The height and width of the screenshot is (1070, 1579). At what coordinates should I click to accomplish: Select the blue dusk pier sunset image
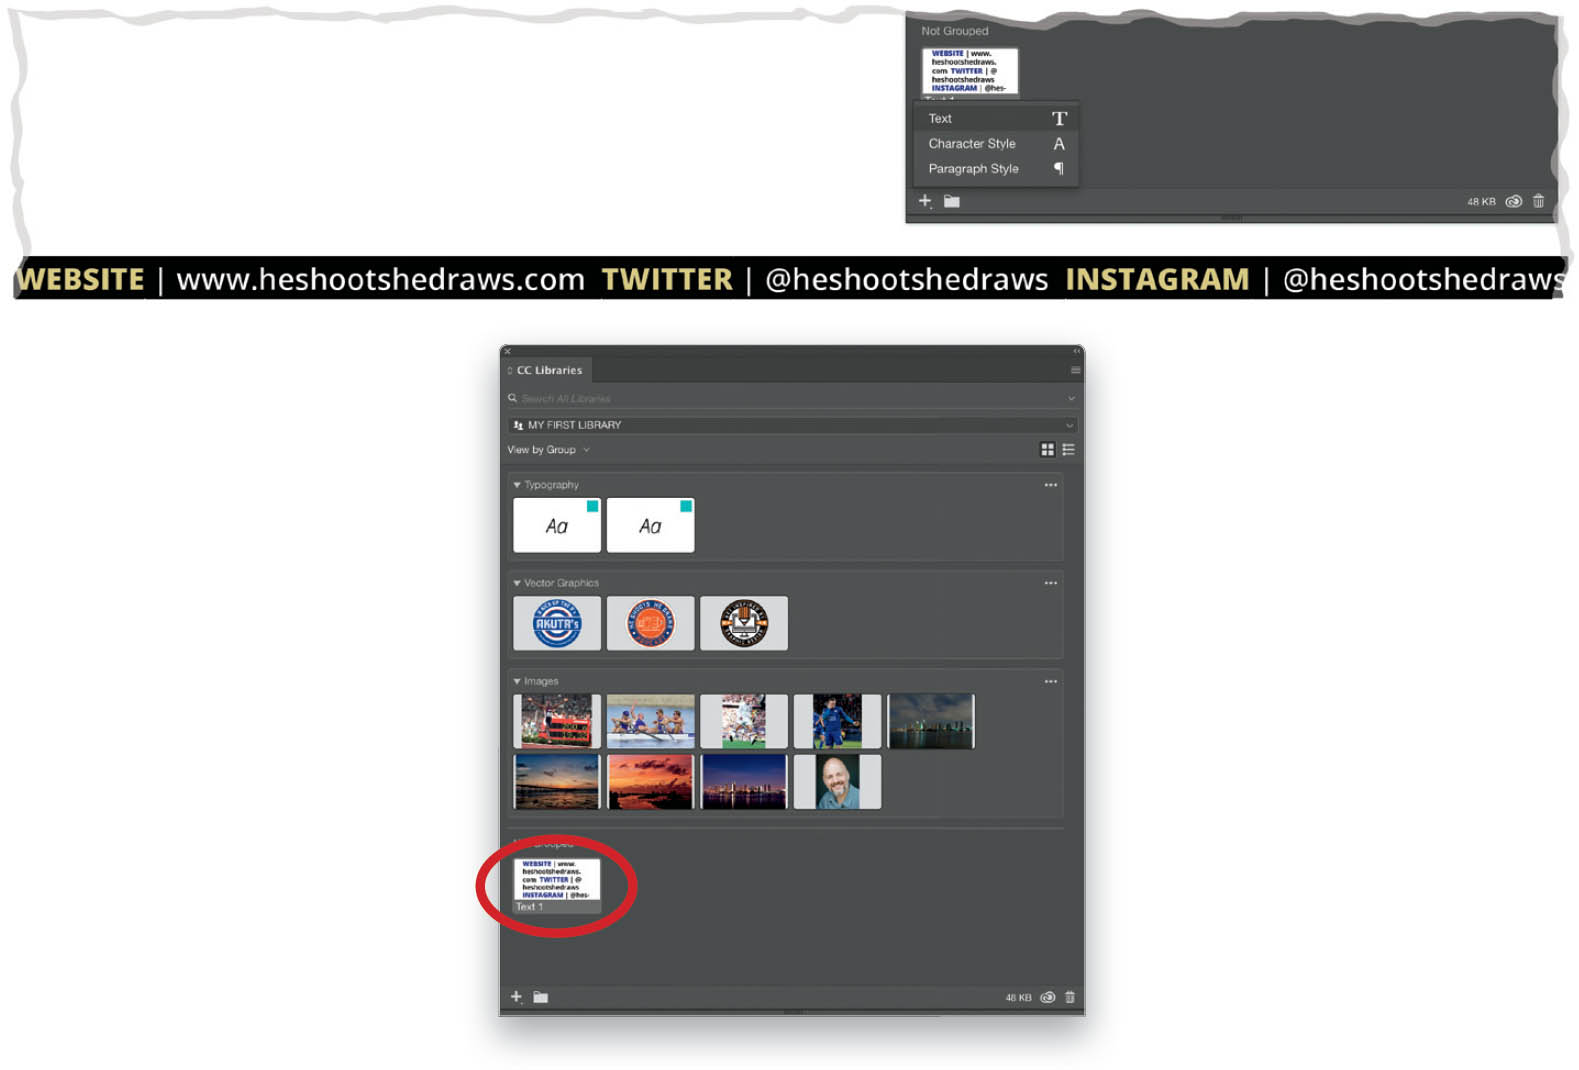pos(557,781)
